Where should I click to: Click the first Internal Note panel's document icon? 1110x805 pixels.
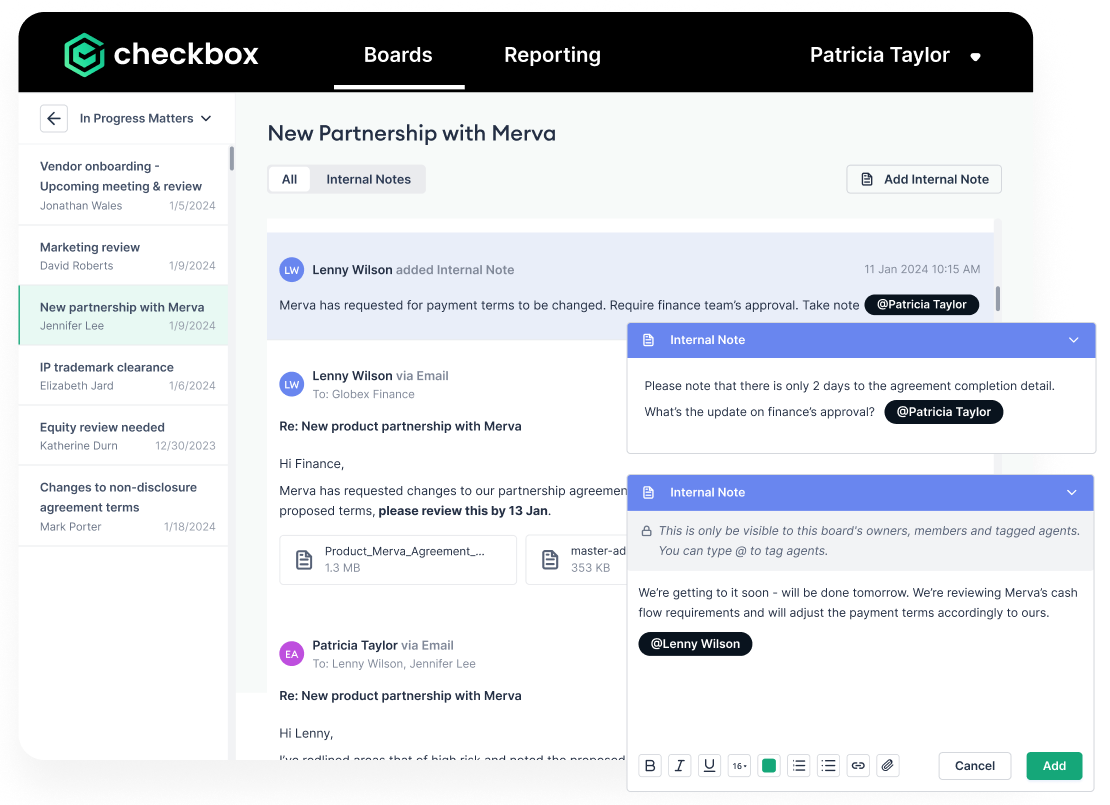click(648, 340)
